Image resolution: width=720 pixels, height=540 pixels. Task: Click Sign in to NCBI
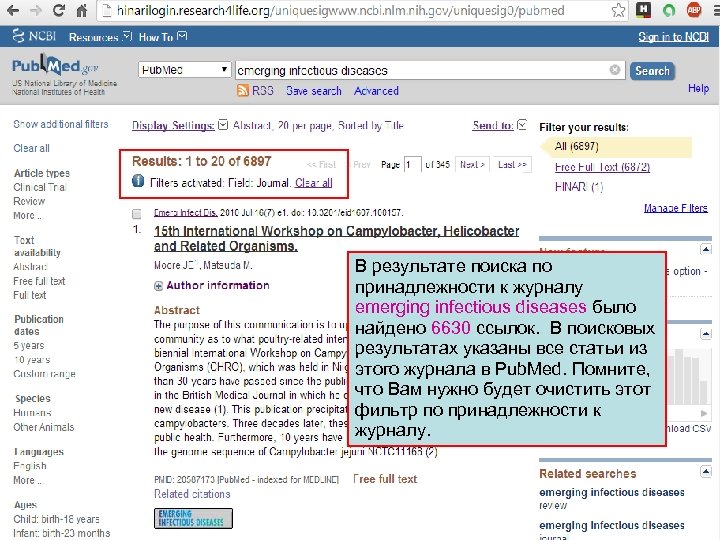coord(673,37)
